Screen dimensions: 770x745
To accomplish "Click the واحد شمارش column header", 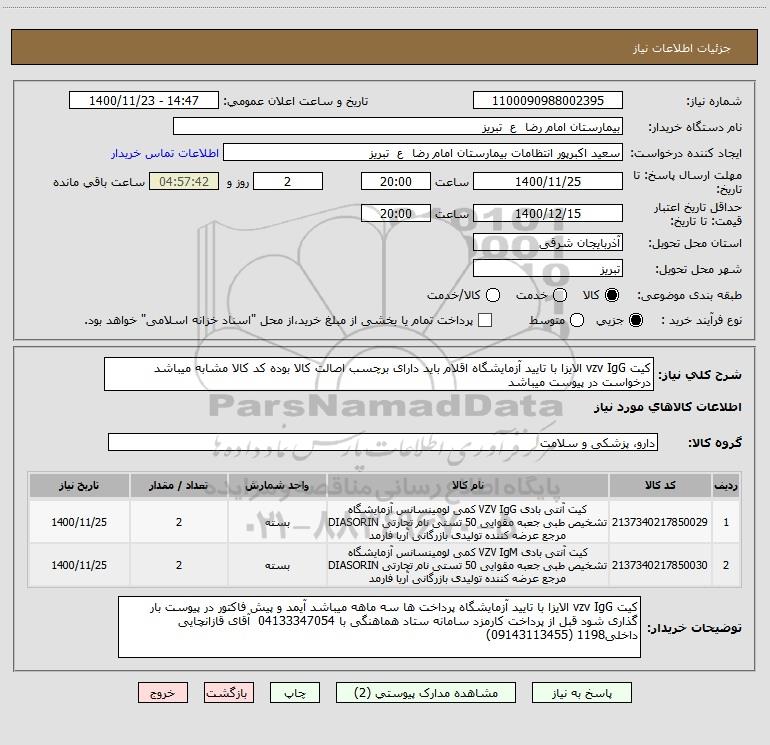I will pyautogui.click(x=277, y=485).
